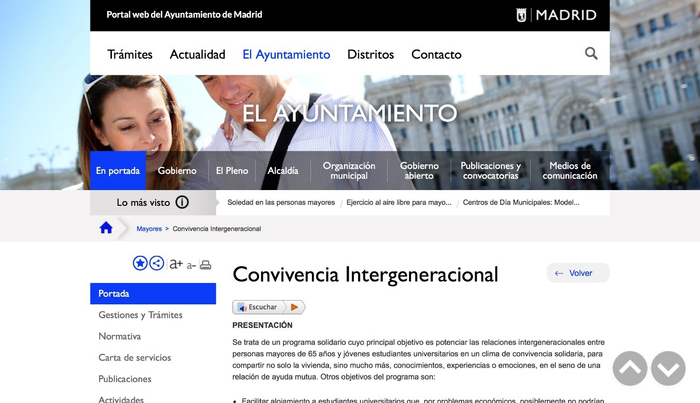
Task: Click the Lo más visto label
Action: click(143, 203)
